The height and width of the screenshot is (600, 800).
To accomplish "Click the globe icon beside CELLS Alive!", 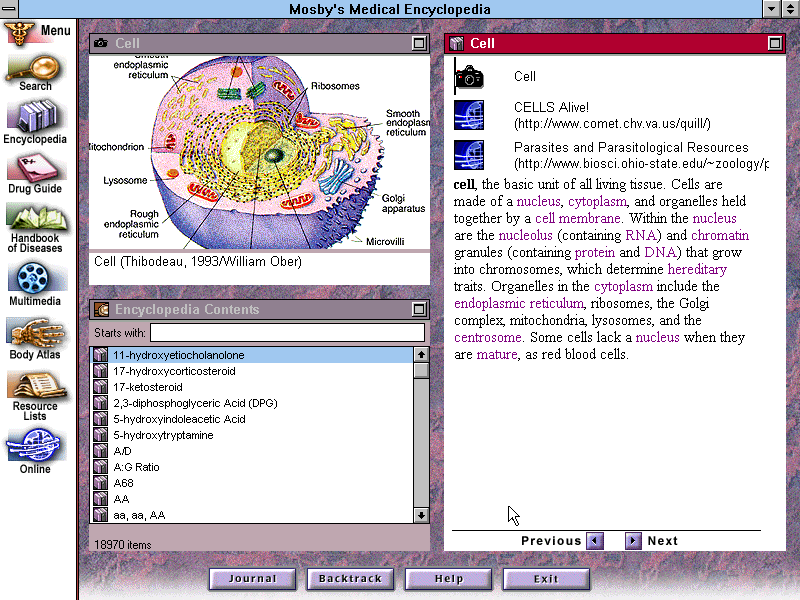I will [x=469, y=115].
